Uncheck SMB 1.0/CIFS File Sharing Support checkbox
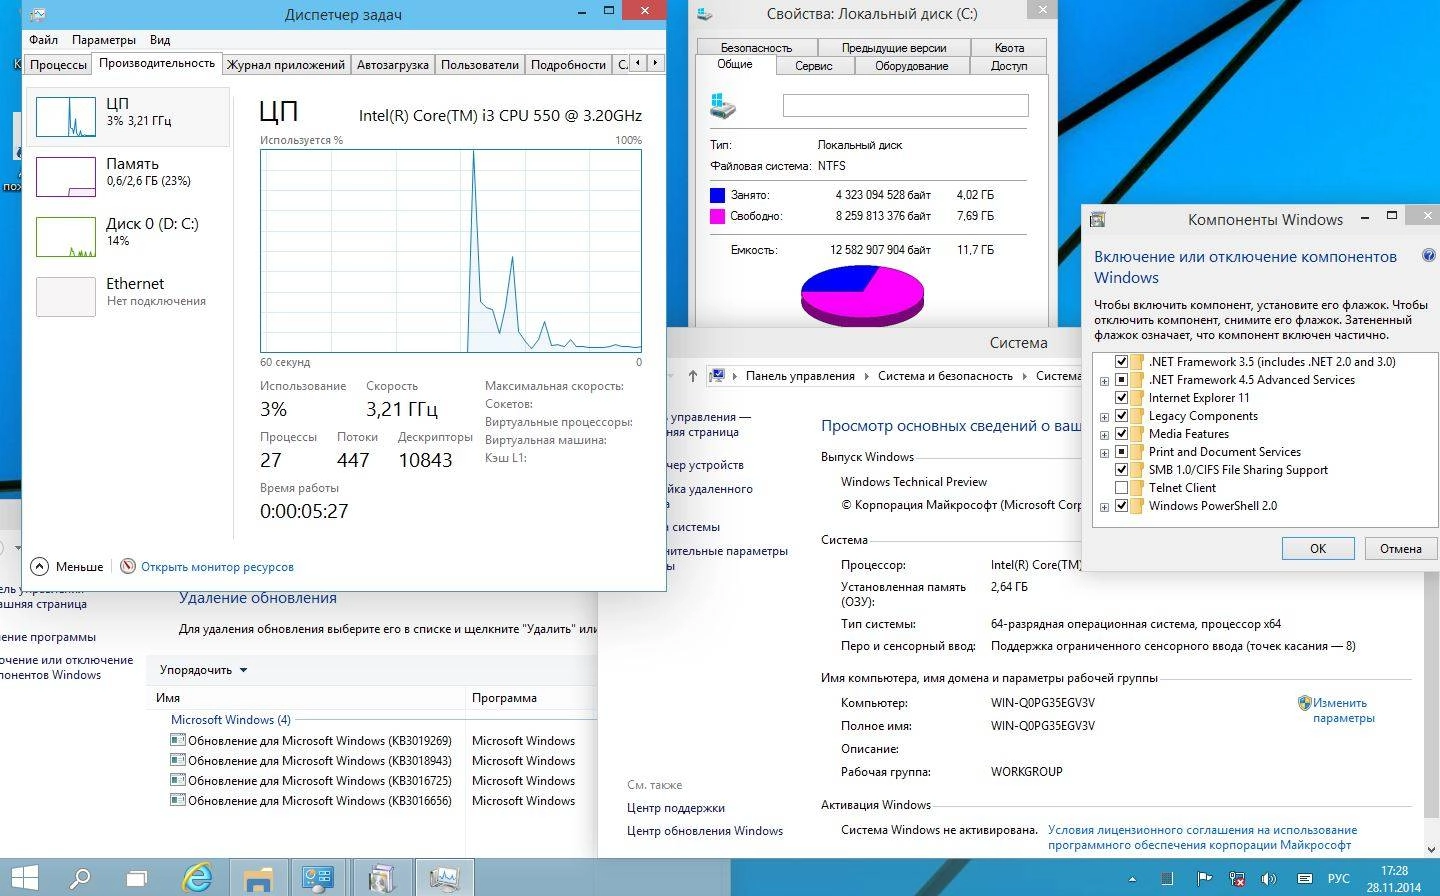This screenshot has height=896, width=1440. tap(1121, 470)
